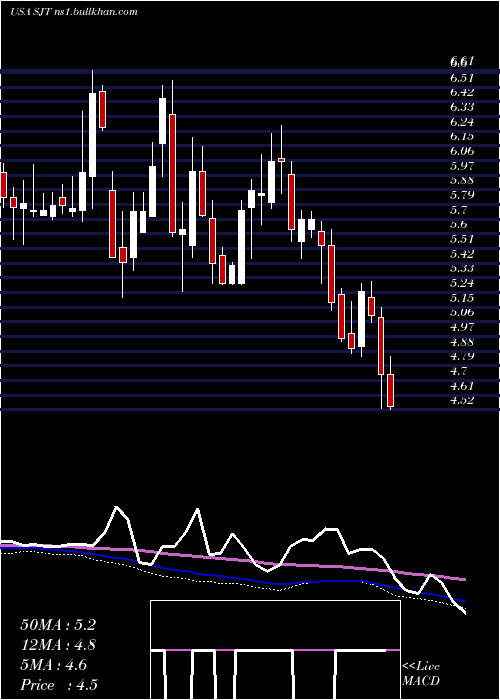
Task: Select the 5.42 price axis label
Action: 462,254
